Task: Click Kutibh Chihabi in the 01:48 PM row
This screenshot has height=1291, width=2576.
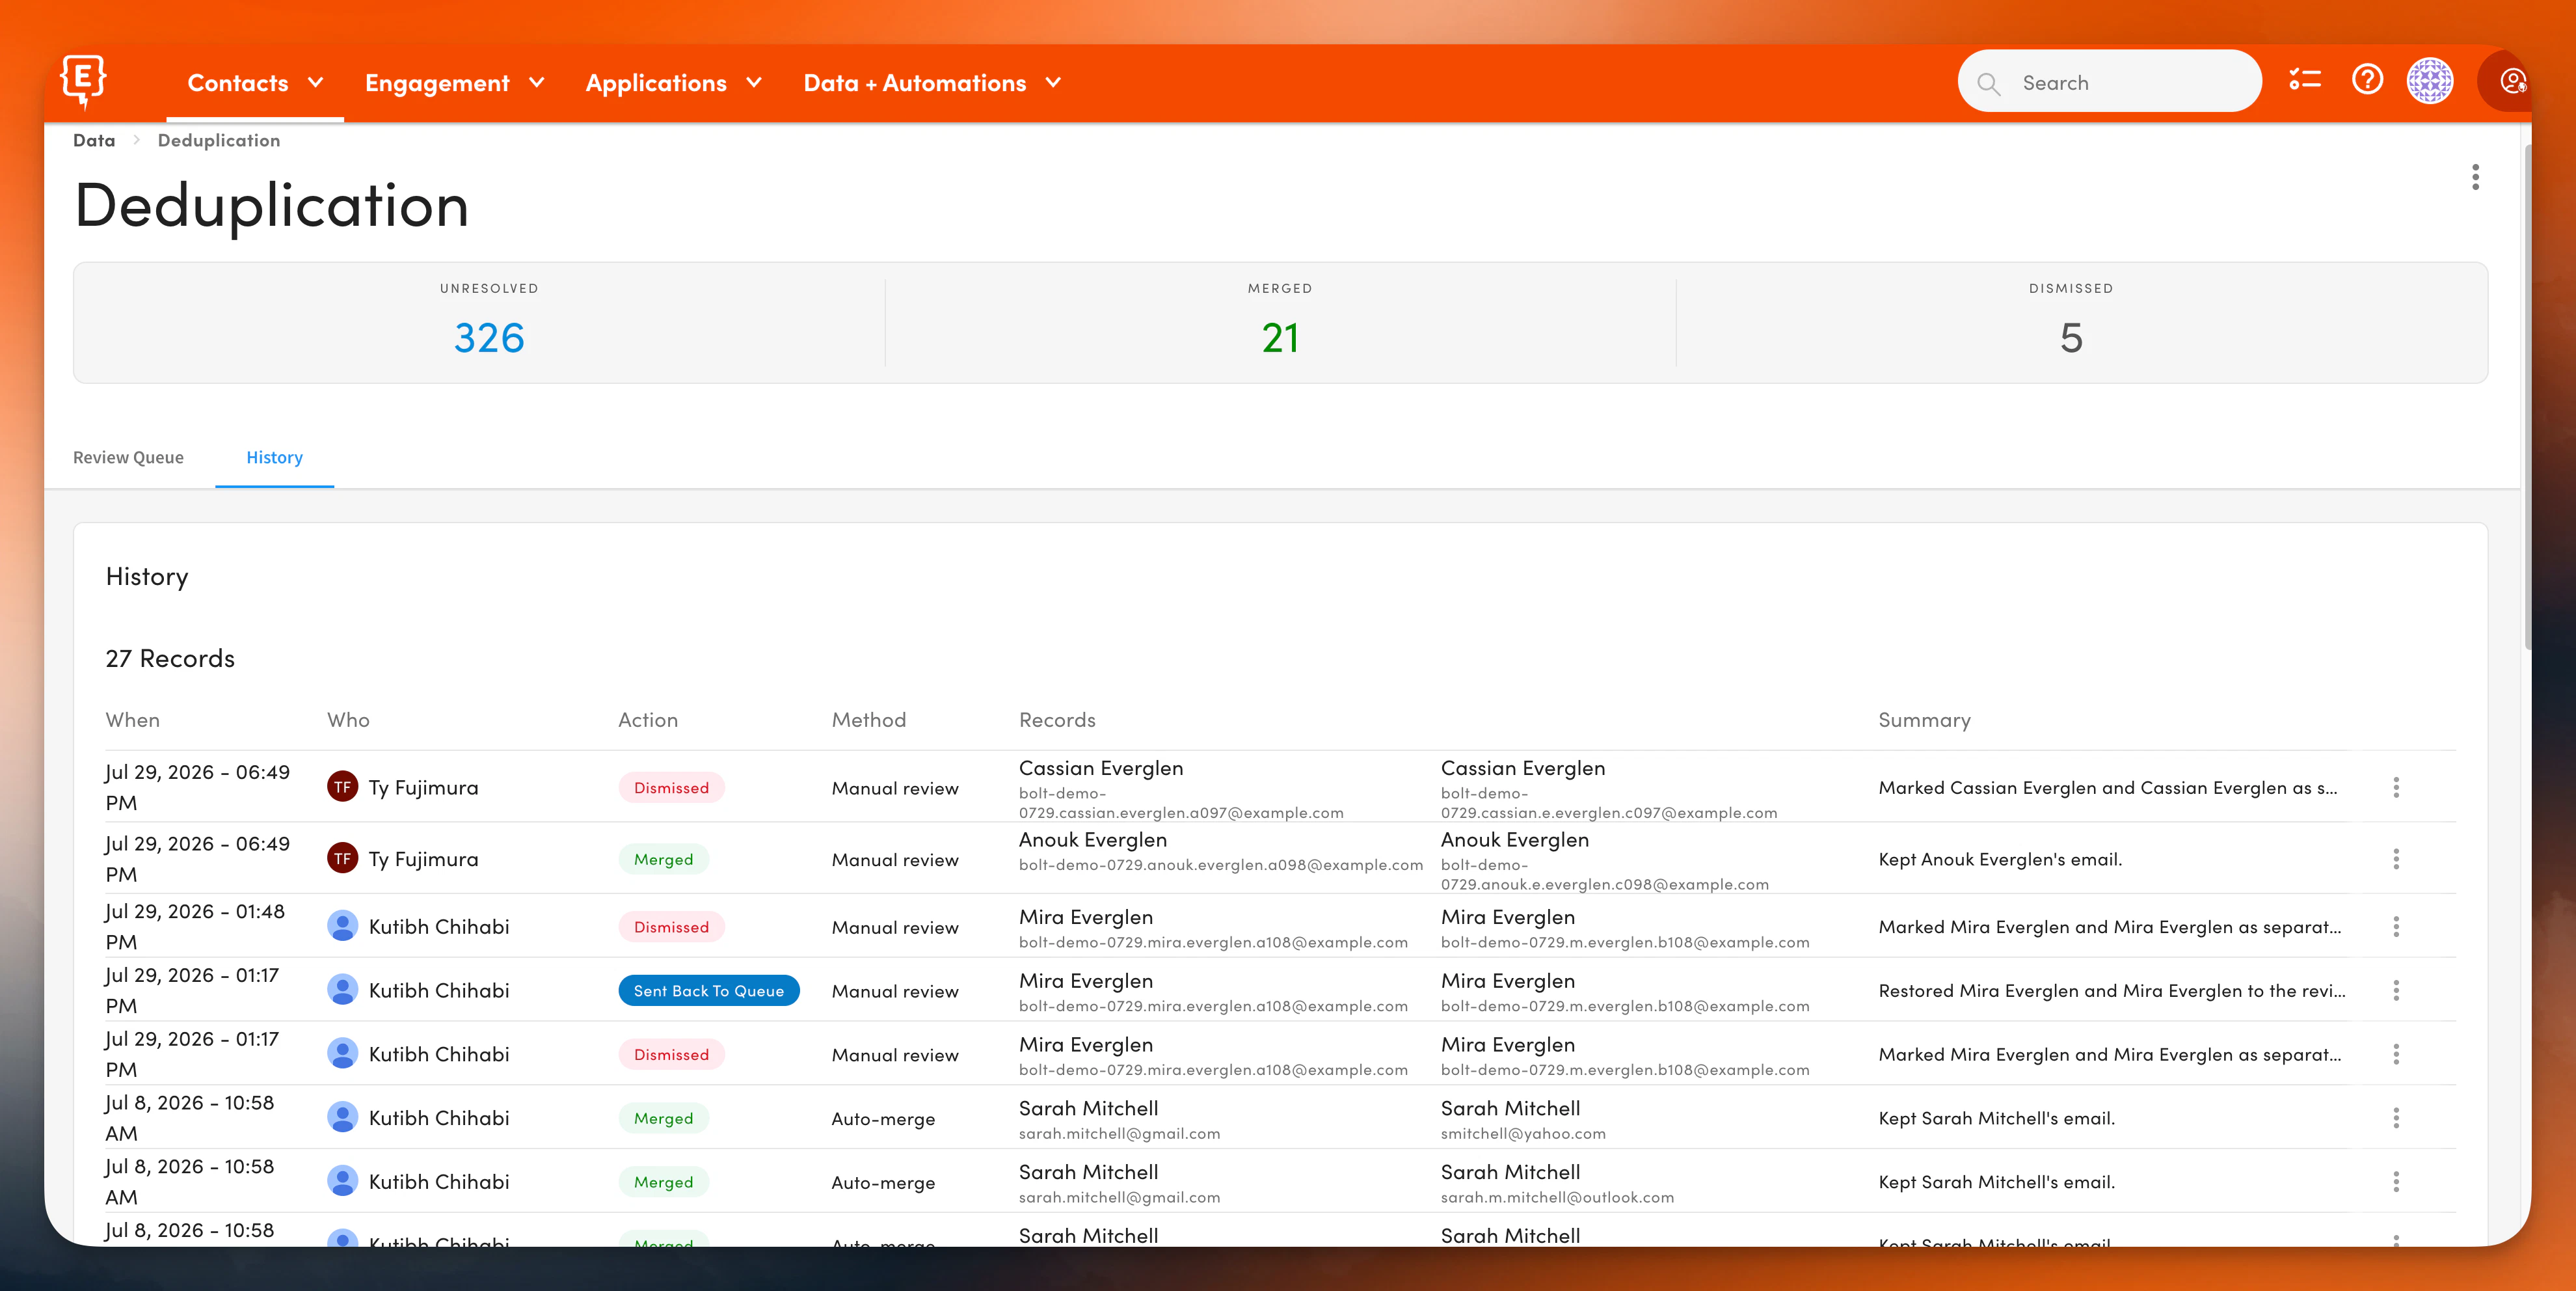Action: click(439, 927)
